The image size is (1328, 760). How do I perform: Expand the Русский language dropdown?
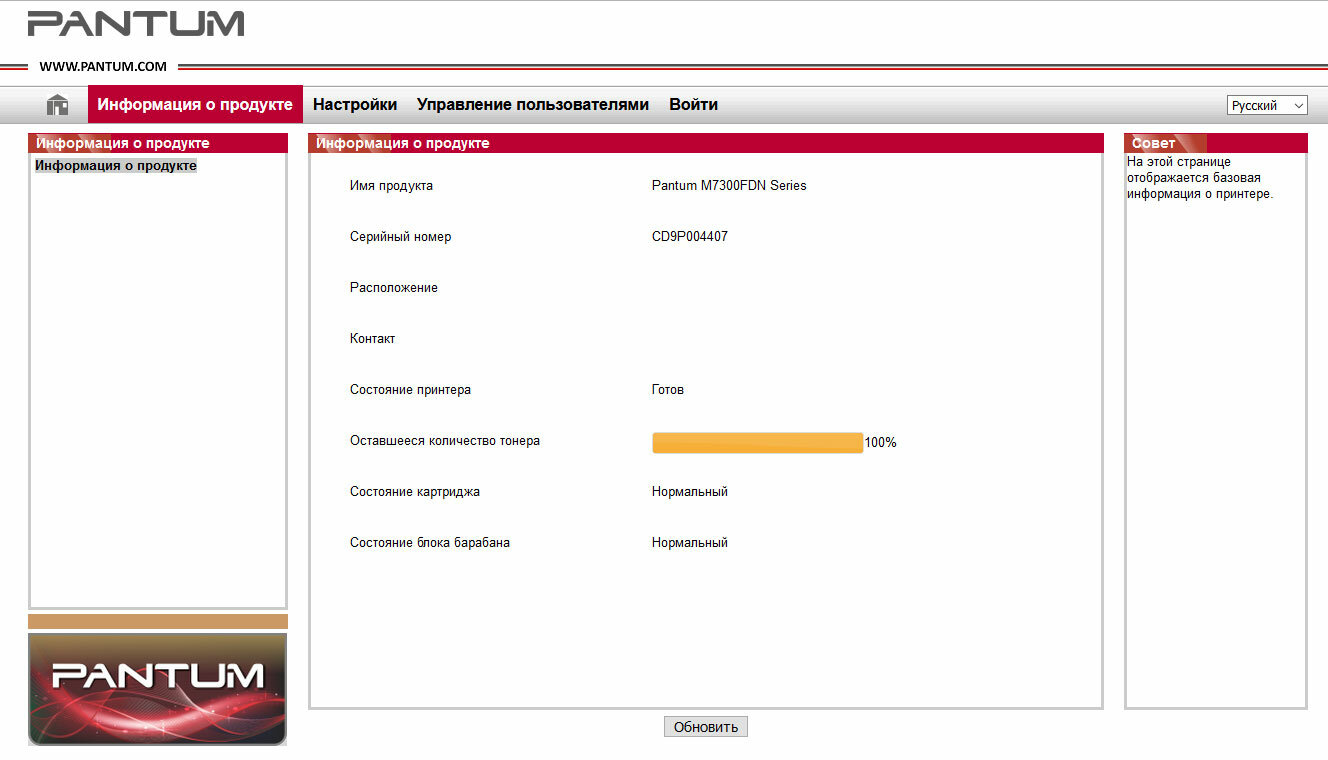(1267, 105)
